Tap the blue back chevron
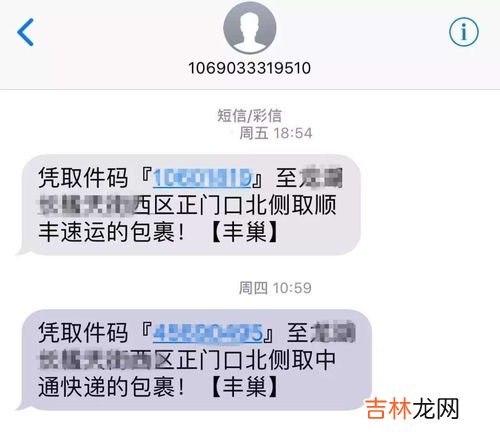This screenshot has width=500, height=444. pyautogui.click(x=25, y=32)
